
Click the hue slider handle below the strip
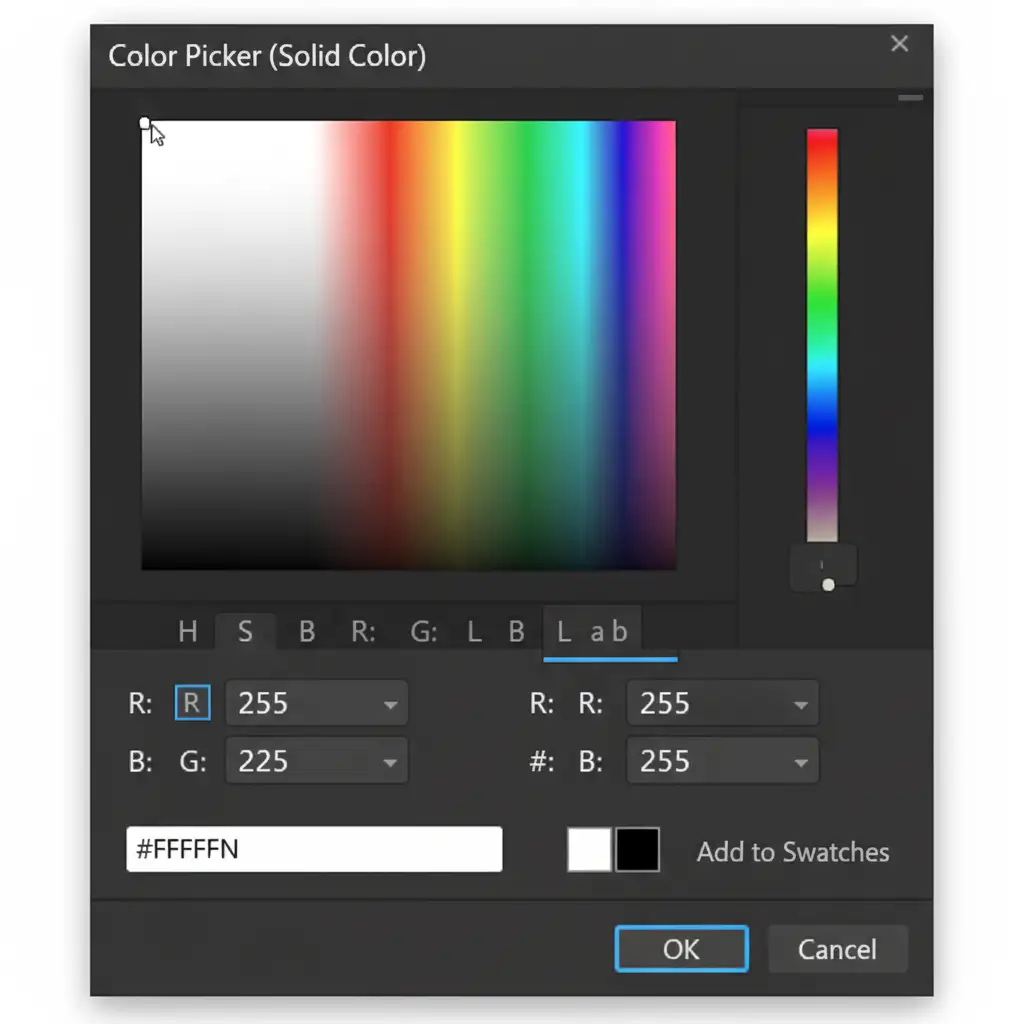point(827,584)
